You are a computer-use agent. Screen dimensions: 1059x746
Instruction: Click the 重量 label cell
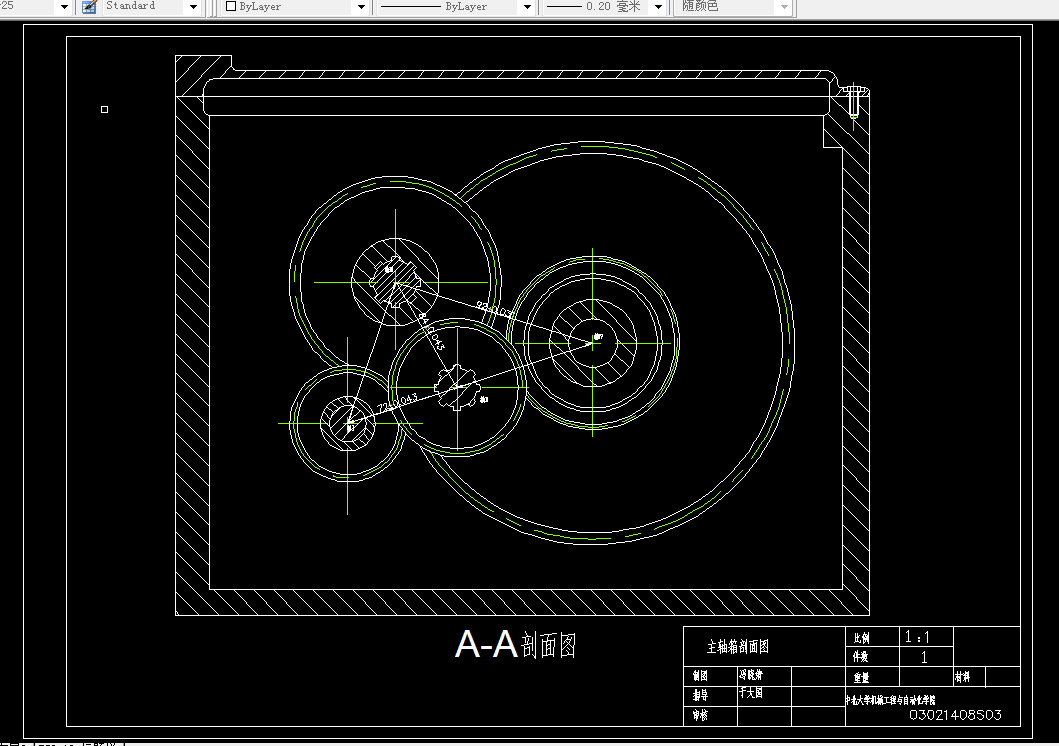pyautogui.click(x=861, y=677)
